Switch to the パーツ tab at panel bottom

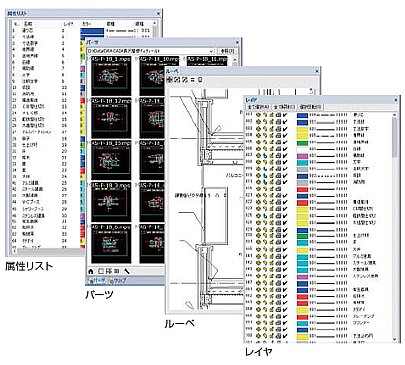pyautogui.click(x=97, y=281)
